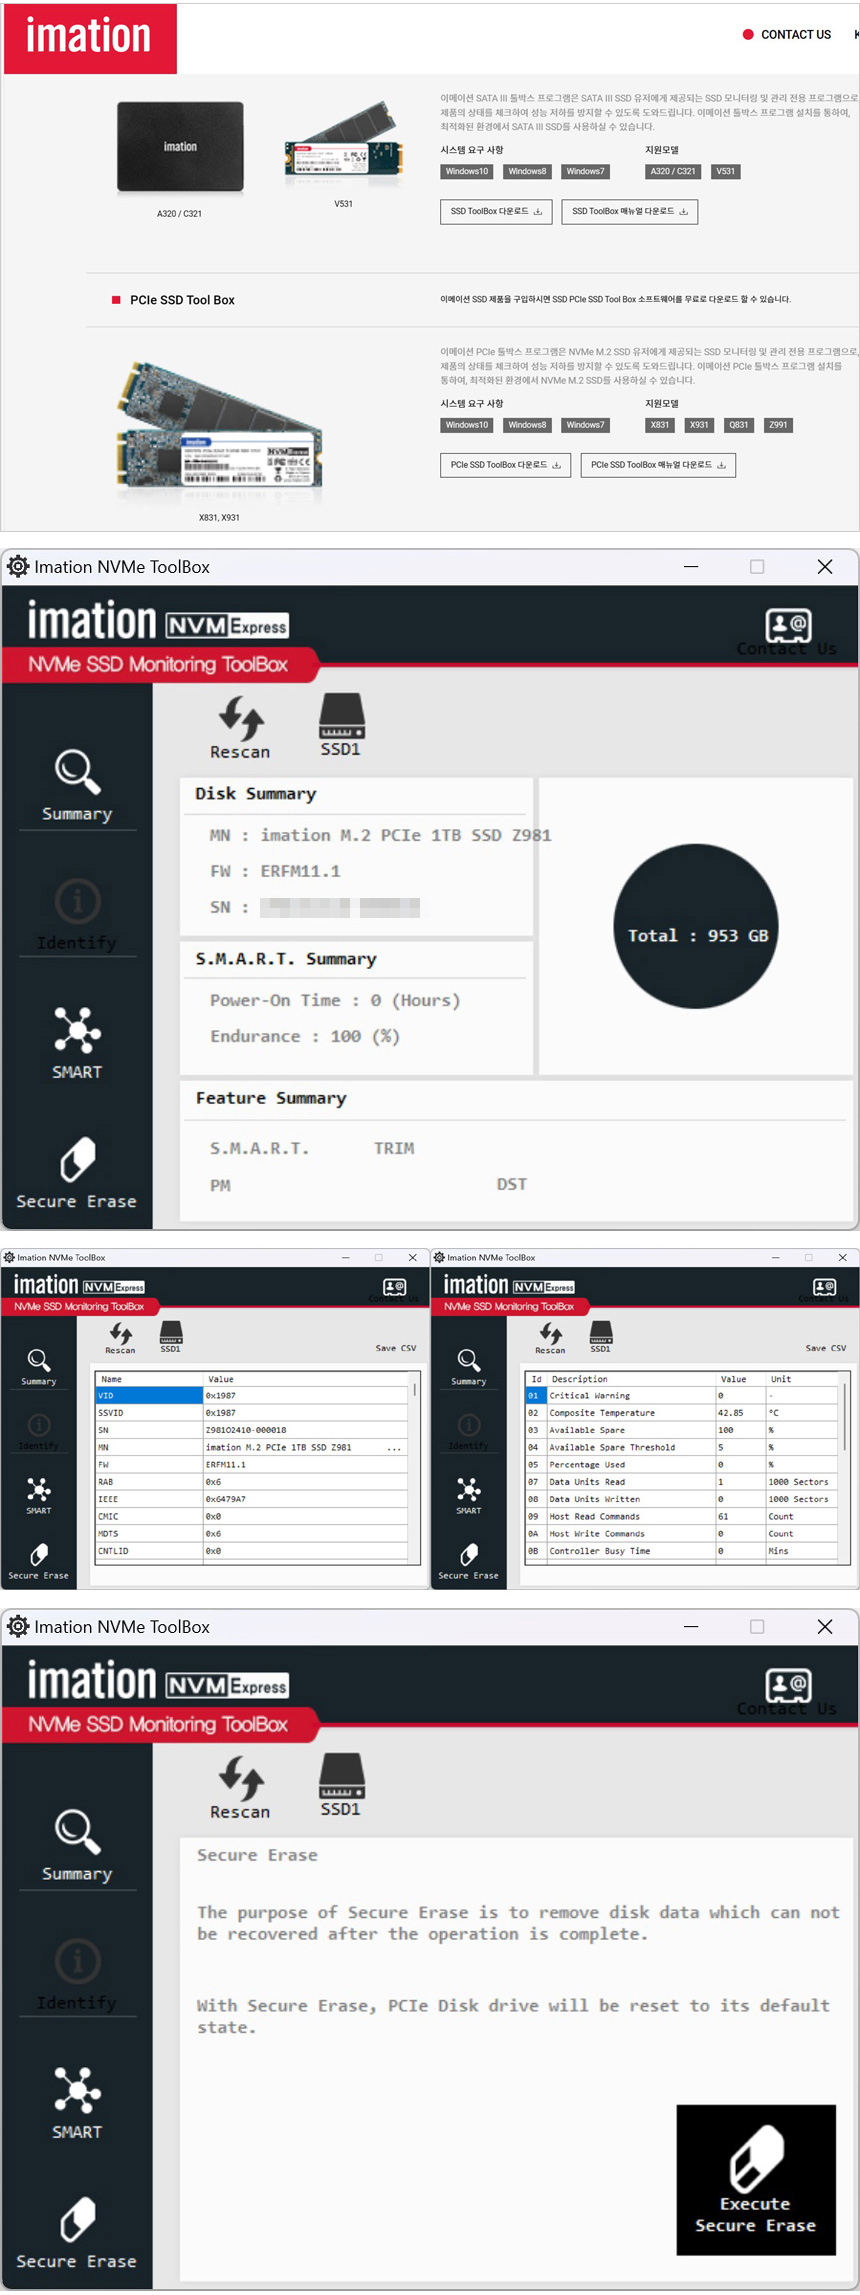Viewport: 860px width, 2295px height.
Task: Select SSD1 drive icon above Secure Erase text
Action: [341, 1785]
